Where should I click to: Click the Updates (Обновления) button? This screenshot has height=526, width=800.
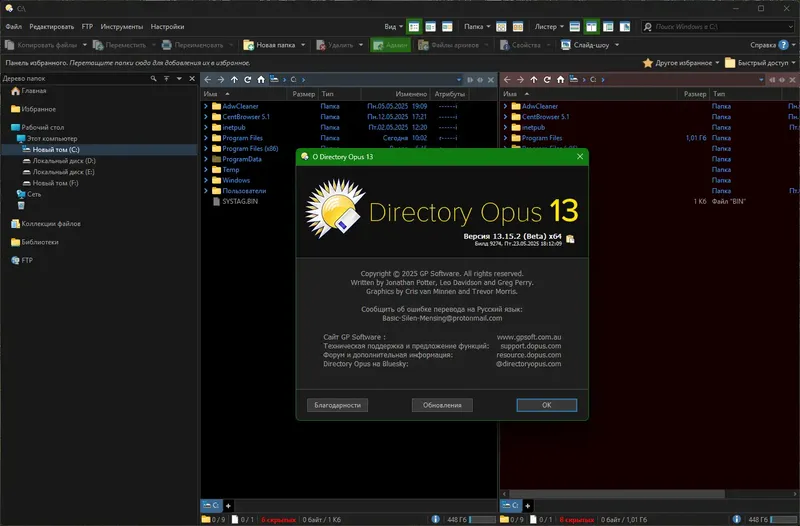point(442,405)
